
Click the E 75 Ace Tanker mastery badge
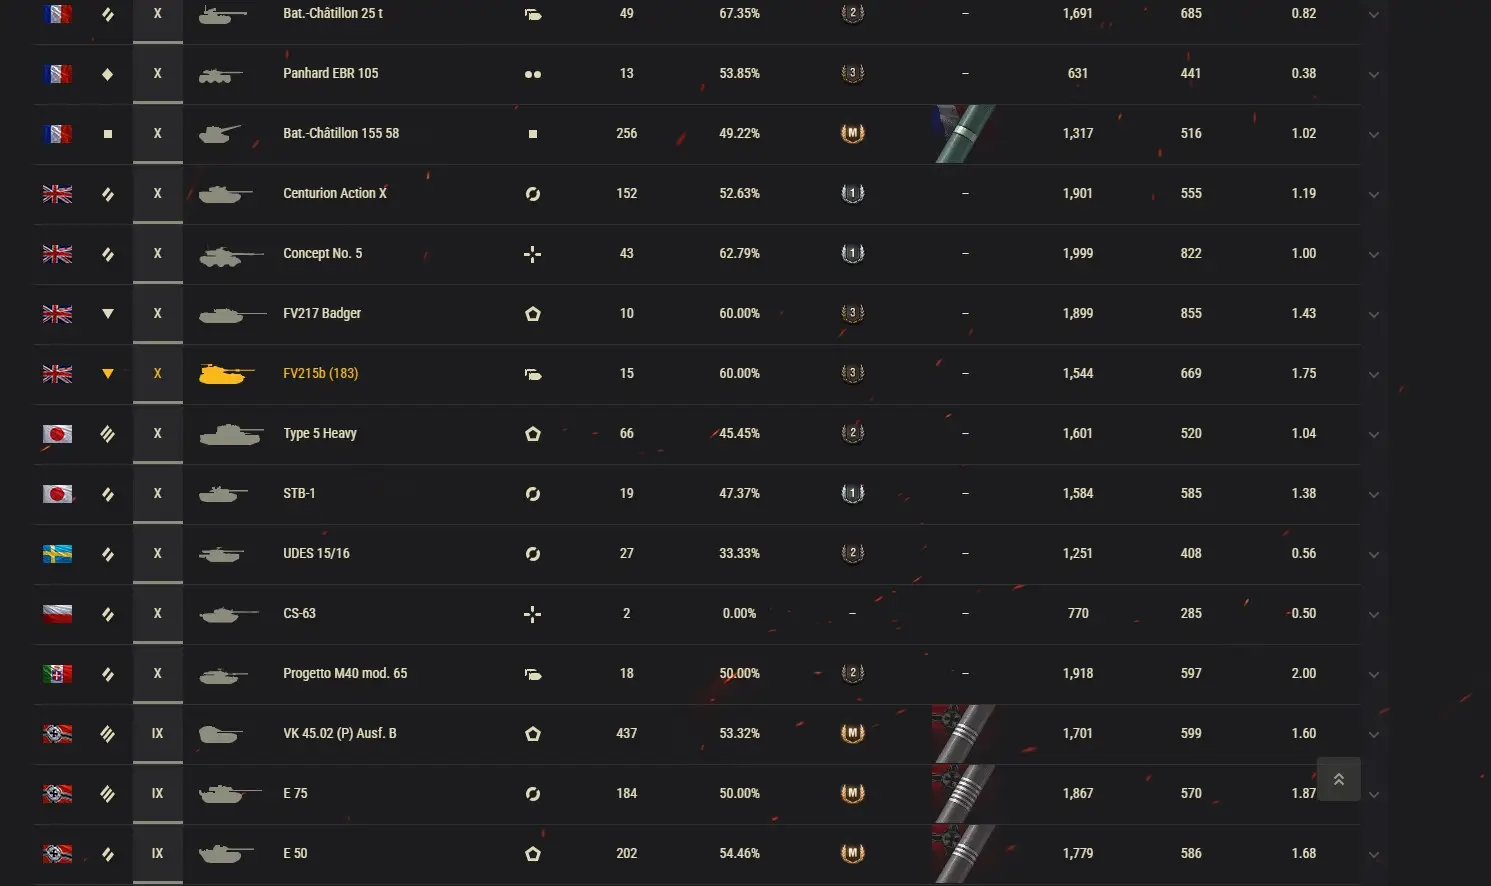[x=852, y=793]
